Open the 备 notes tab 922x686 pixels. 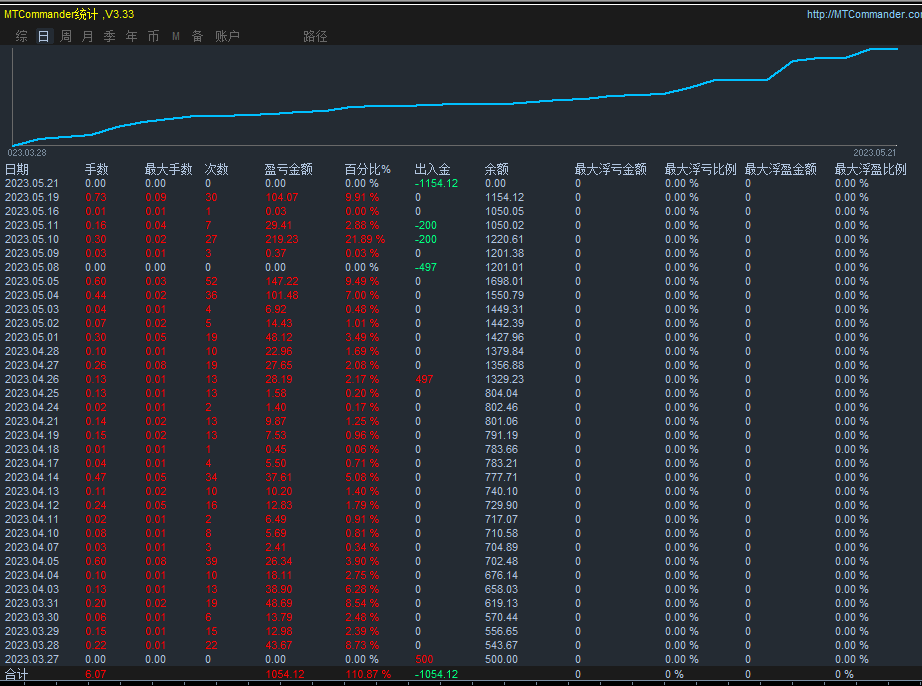coord(198,36)
